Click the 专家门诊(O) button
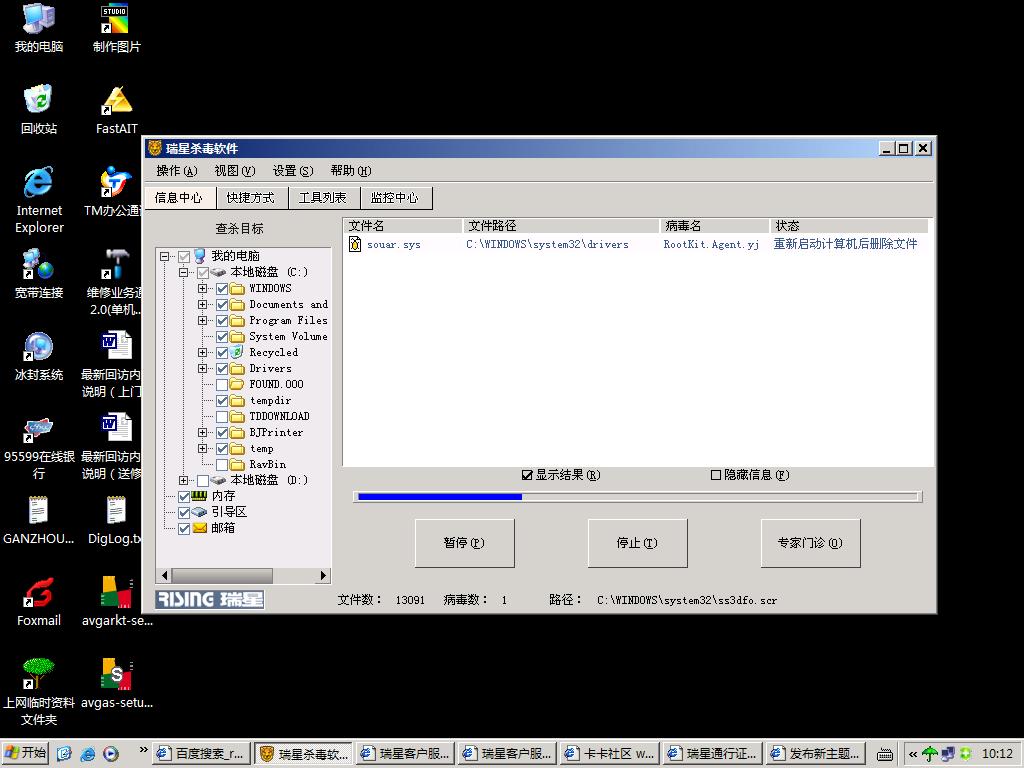 810,543
